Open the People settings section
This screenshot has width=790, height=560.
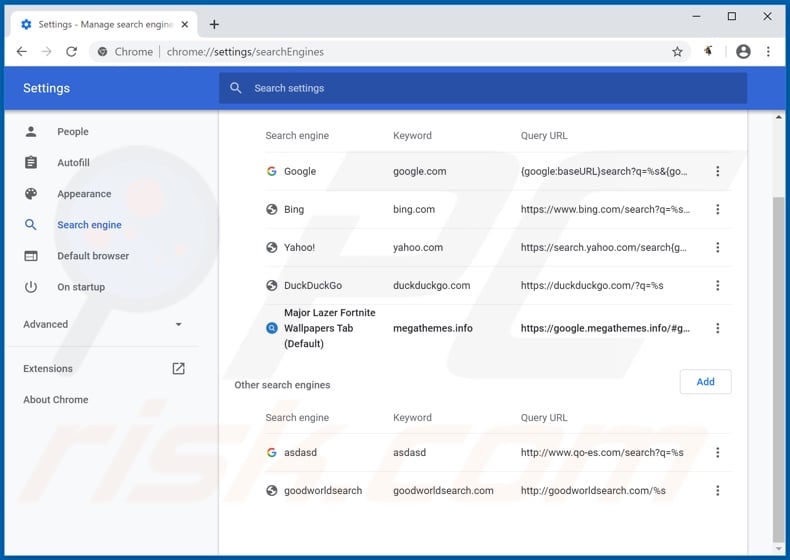click(73, 132)
